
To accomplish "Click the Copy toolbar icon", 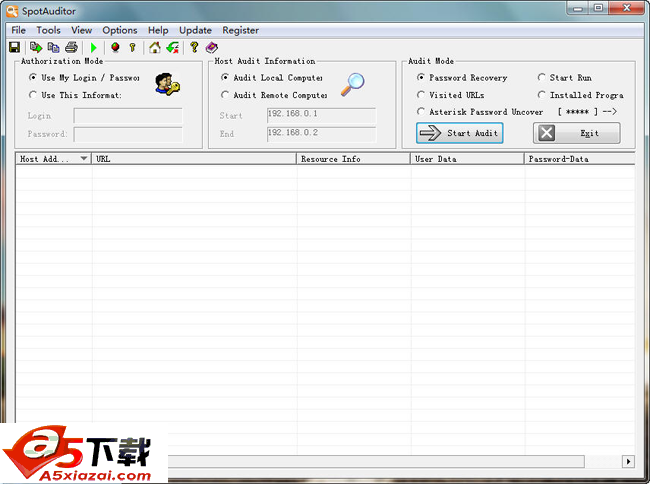I will pos(53,47).
